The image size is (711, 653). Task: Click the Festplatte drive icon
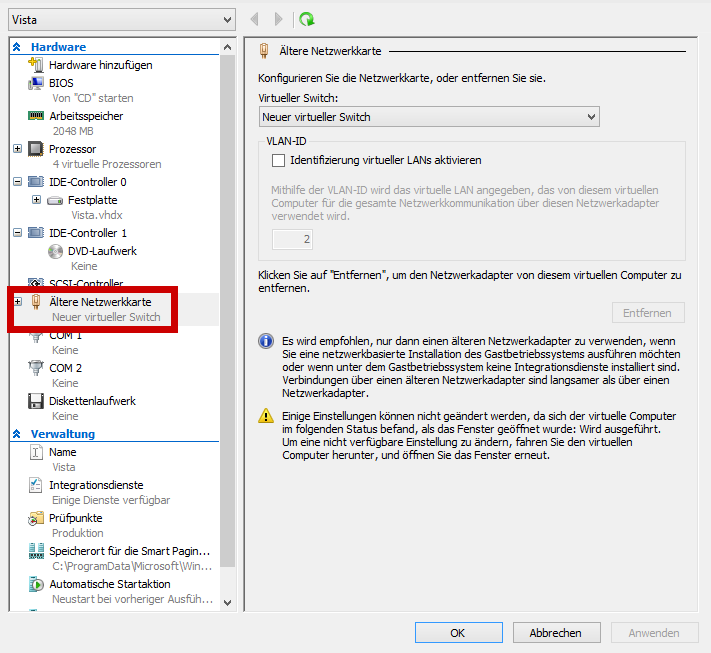click(55, 200)
